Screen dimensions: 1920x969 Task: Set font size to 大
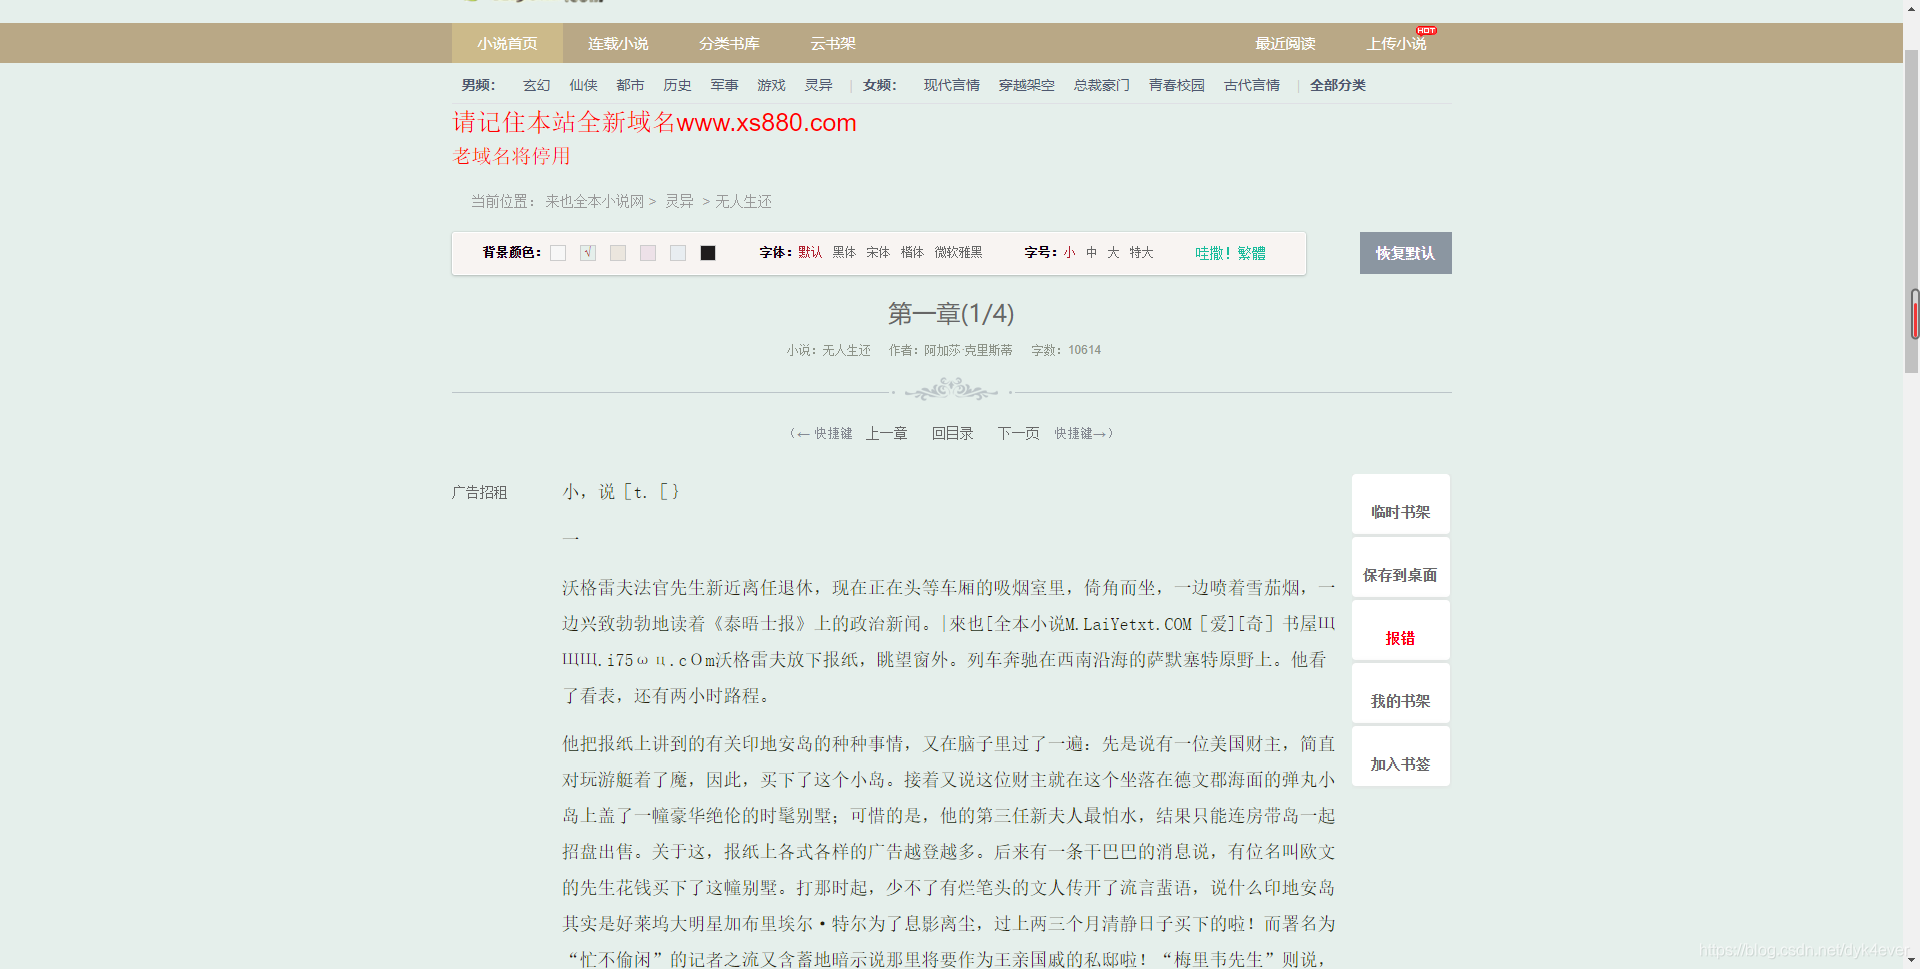point(1113,252)
